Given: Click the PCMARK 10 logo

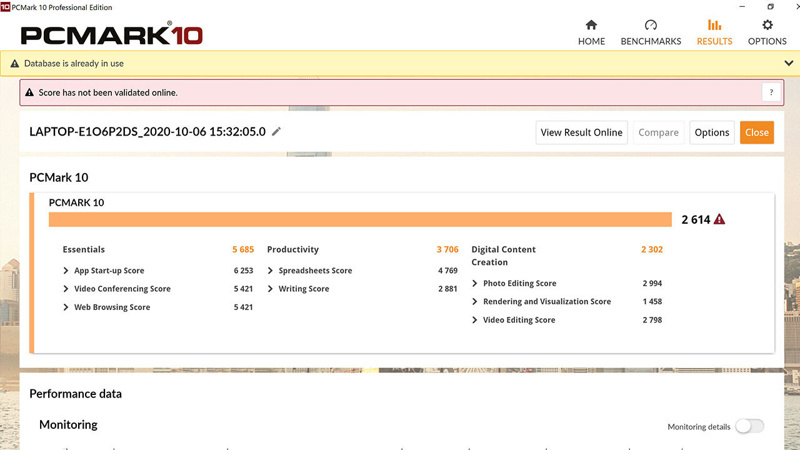Looking at the screenshot, I should point(112,34).
